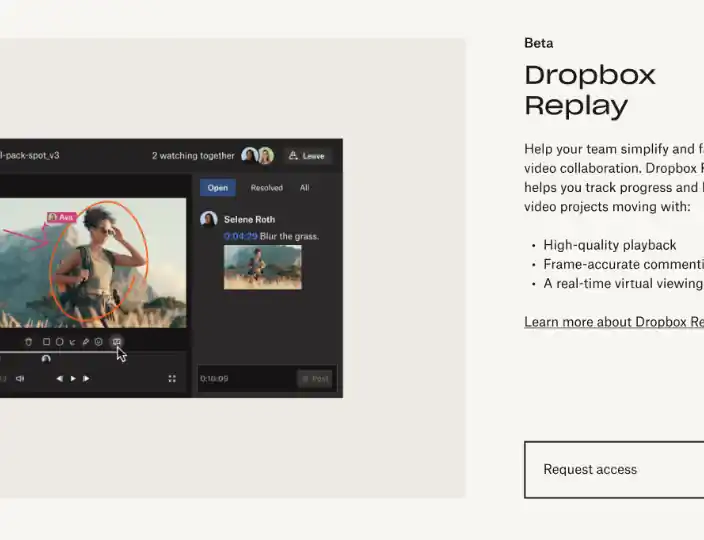This screenshot has height=540, width=704.
Task: Play the video
Action: (73, 379)
